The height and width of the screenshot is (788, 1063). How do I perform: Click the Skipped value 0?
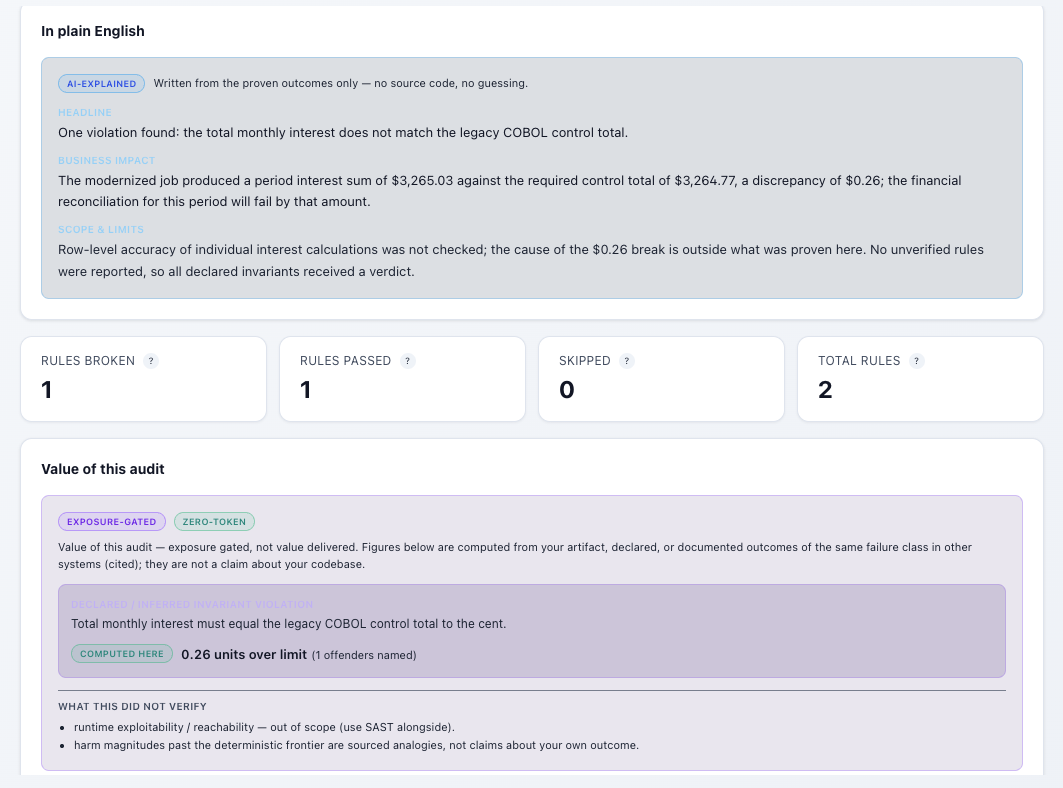[567, 390]
